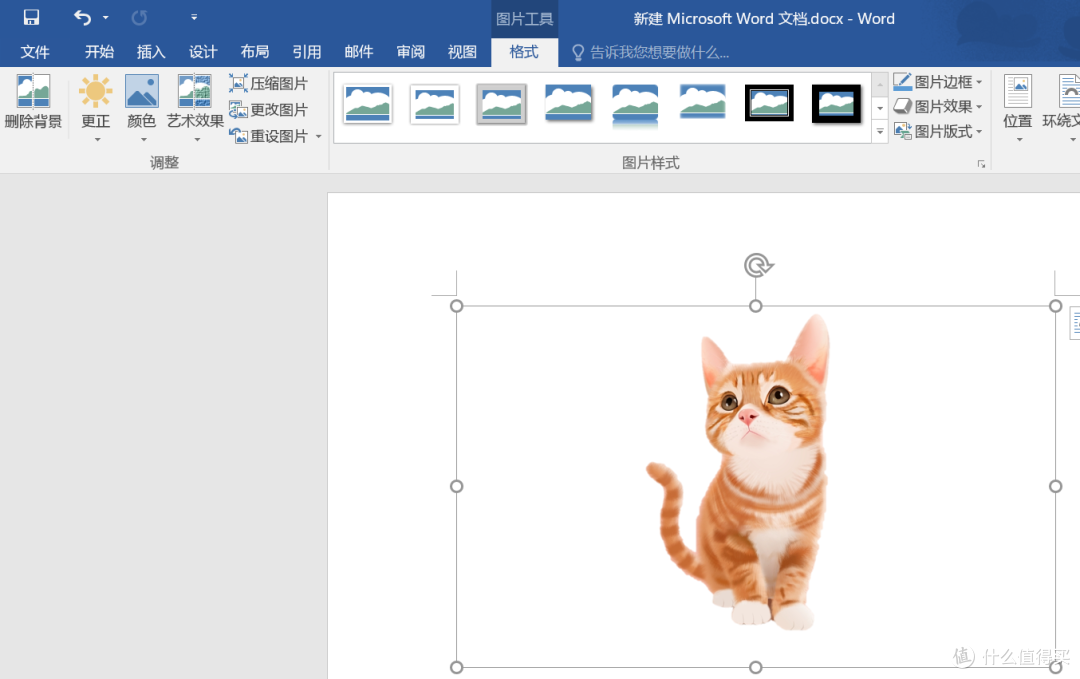The width and height of the screenshot is (1080, 679).
Task: Open the 图片样式 dialog launcher icon
Action: pos(982,164)
